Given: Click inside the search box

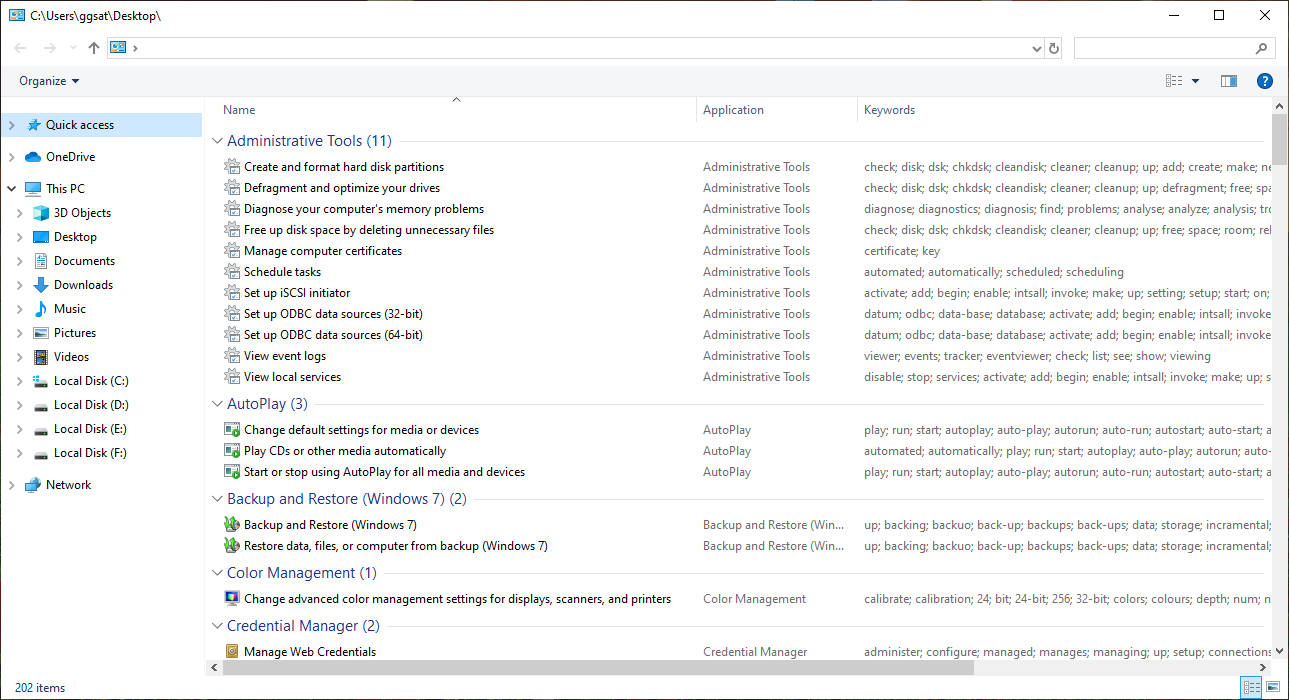Looking at the screenshot, I should coord(1164,48).
